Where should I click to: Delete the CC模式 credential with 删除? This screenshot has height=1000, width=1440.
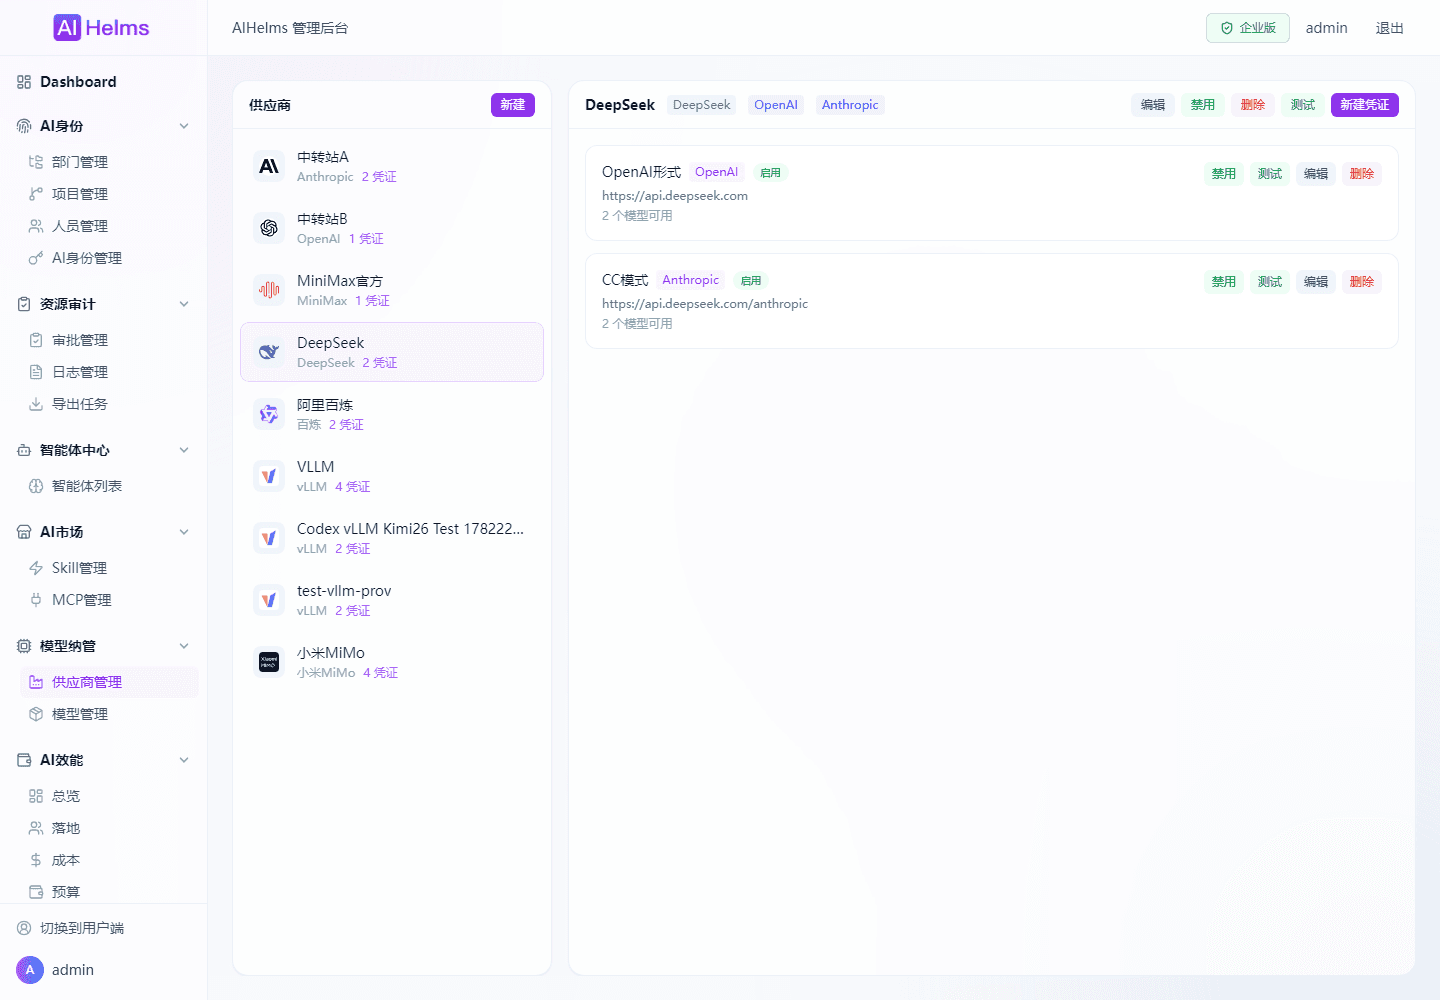(x=1362, y=281)
